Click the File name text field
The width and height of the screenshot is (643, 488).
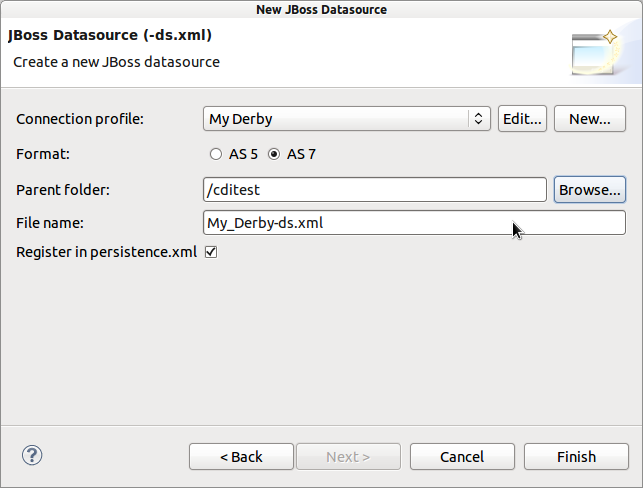point(414,223)
